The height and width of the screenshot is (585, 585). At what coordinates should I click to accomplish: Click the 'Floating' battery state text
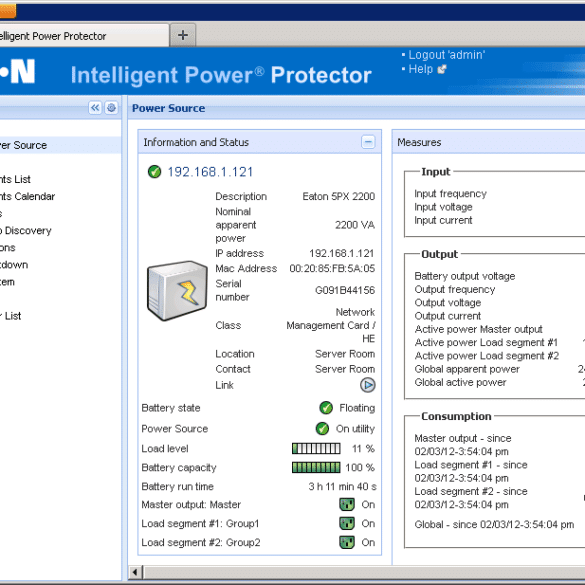tap(357, 408)
